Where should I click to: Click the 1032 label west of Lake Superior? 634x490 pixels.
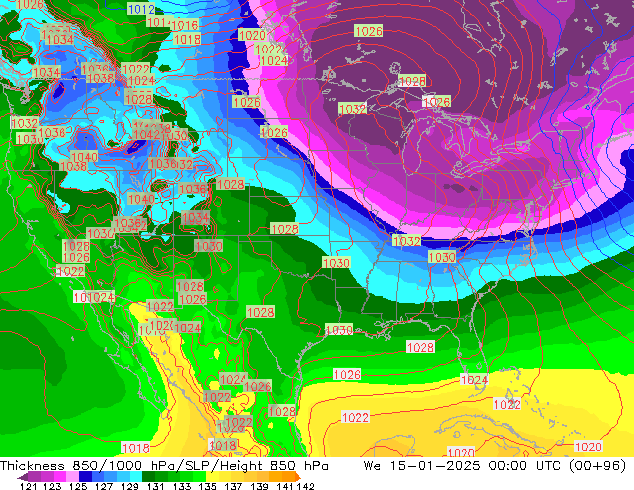point(352,109)
